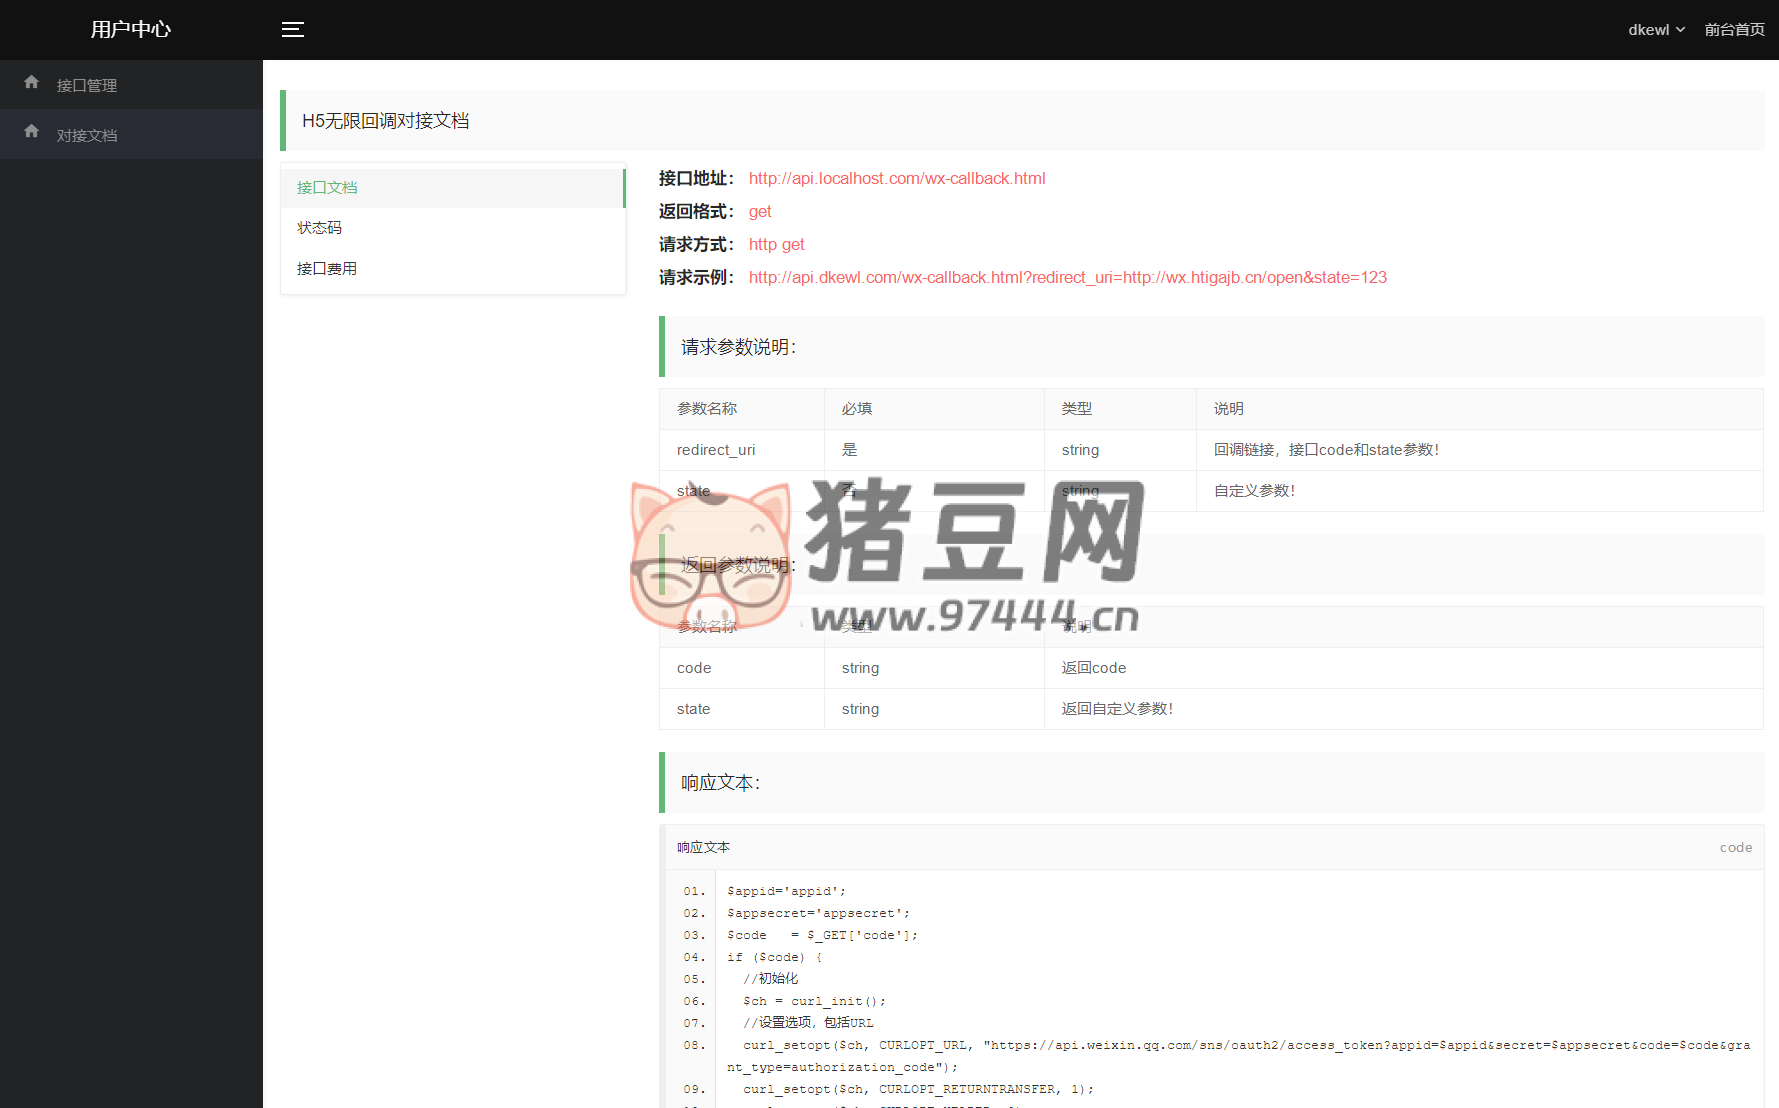Open the dkewl user dropdown

[x=1656, y=30]
